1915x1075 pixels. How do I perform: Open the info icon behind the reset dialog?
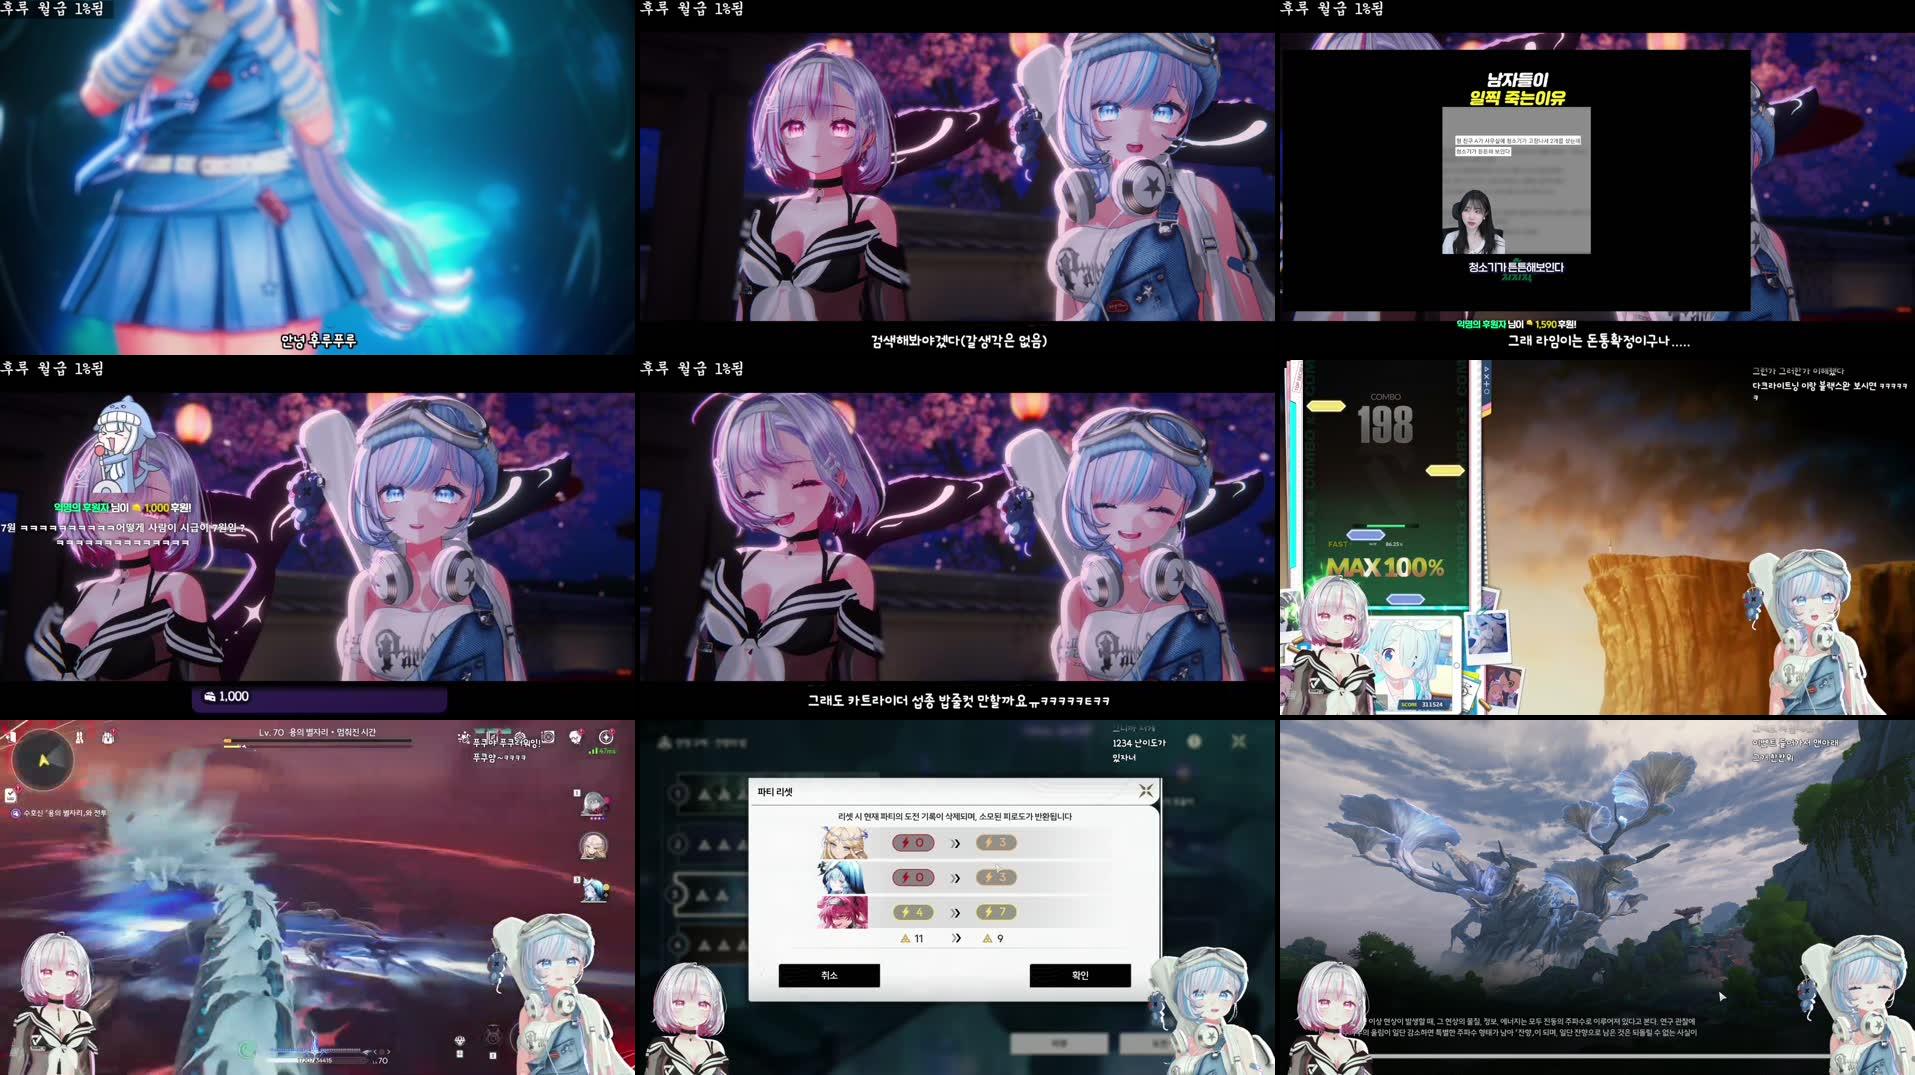(1194, 741)
